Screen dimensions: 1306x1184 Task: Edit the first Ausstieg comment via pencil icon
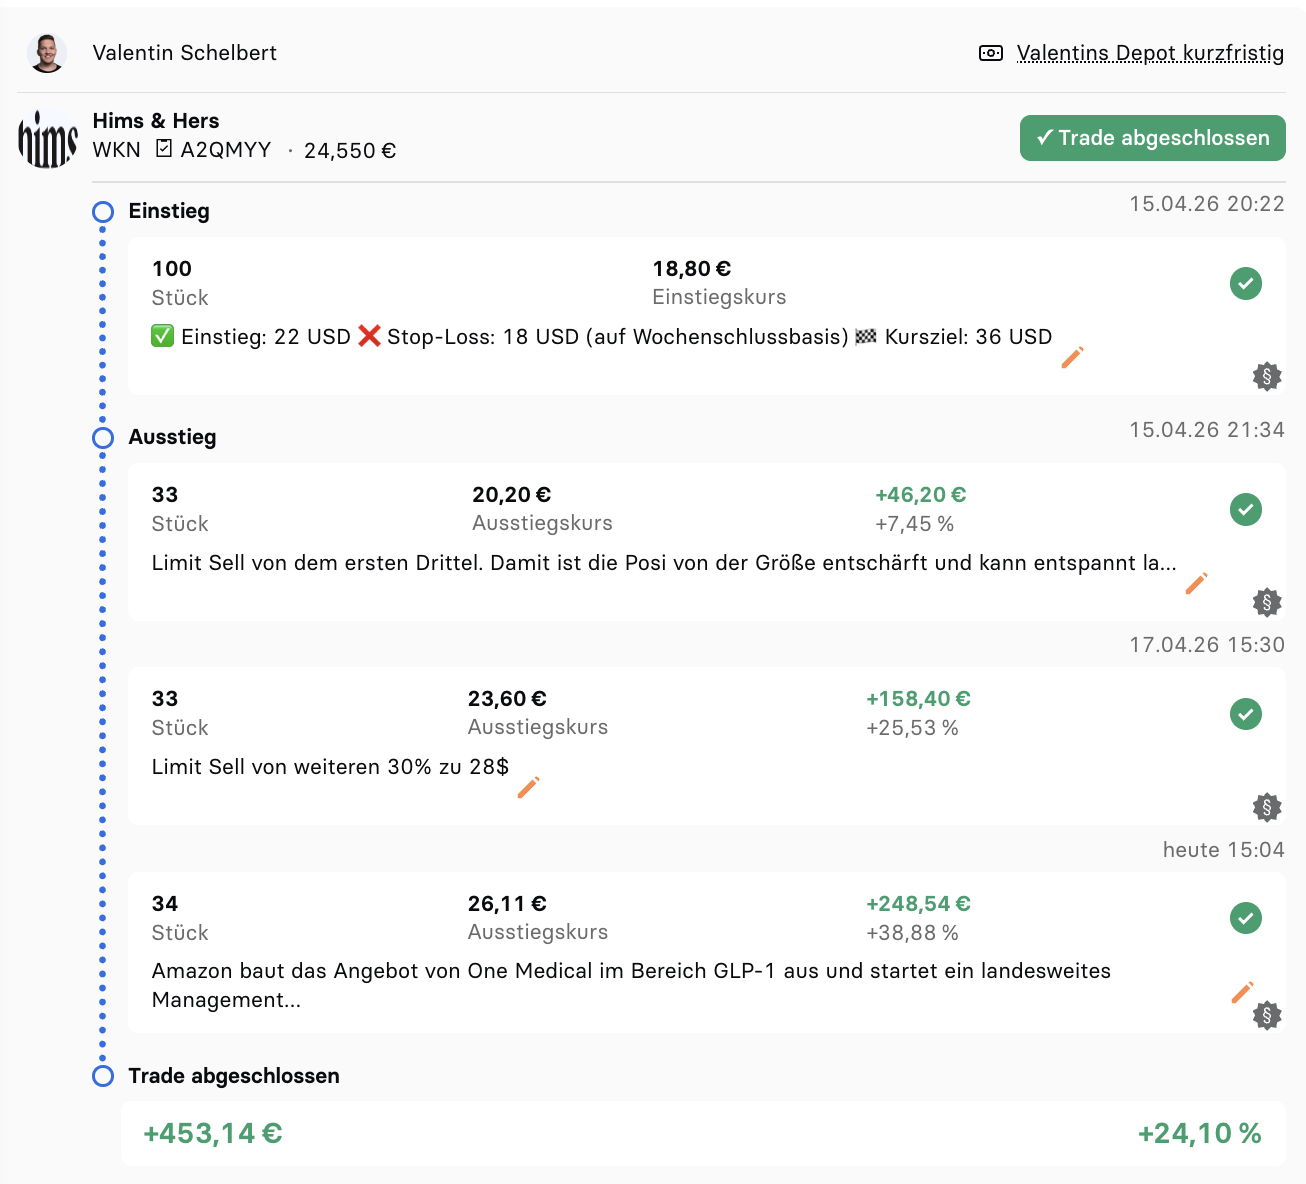[1196, 584]
